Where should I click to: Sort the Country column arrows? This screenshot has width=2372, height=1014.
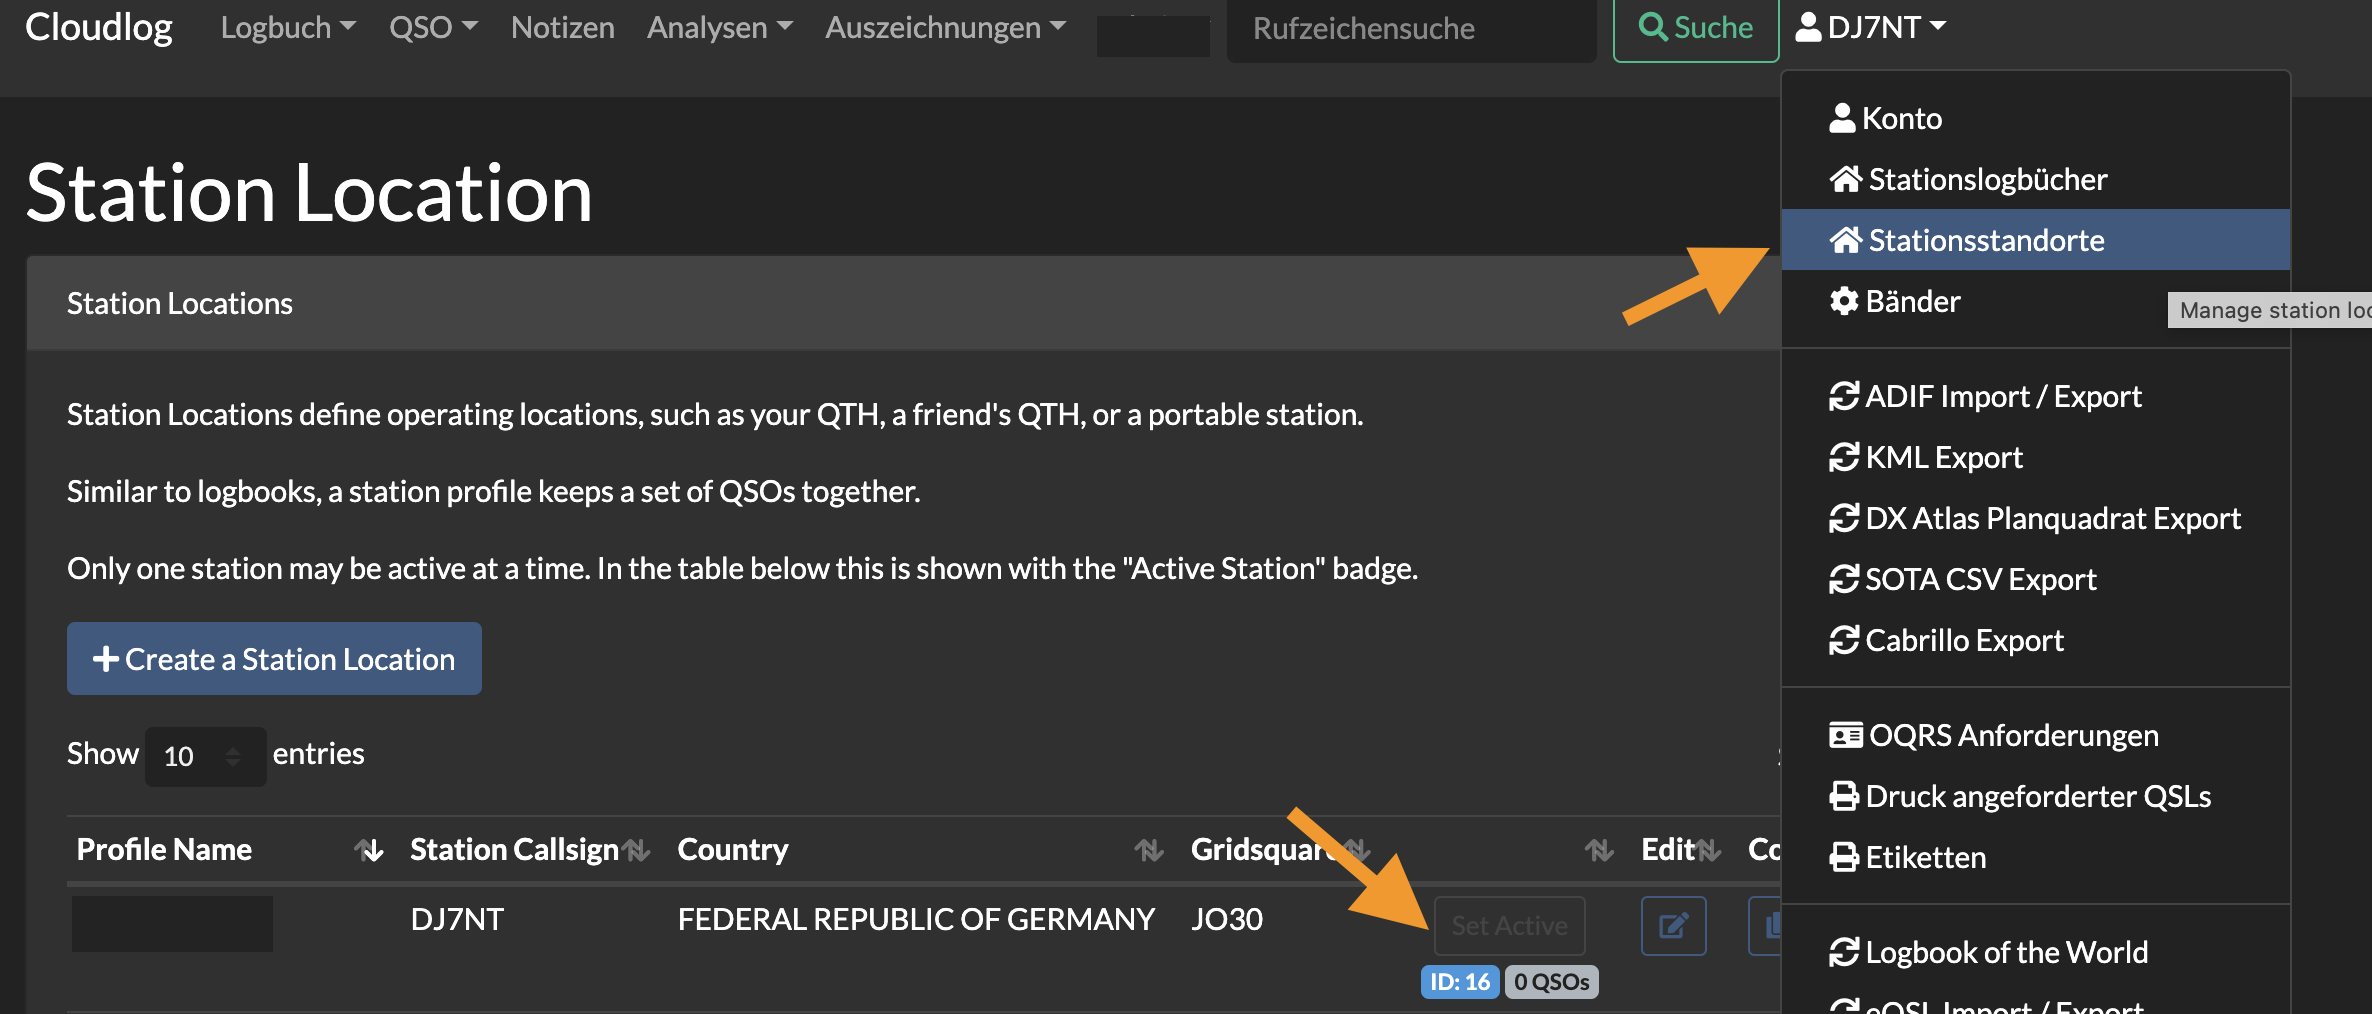click(x=1148, y=850)
